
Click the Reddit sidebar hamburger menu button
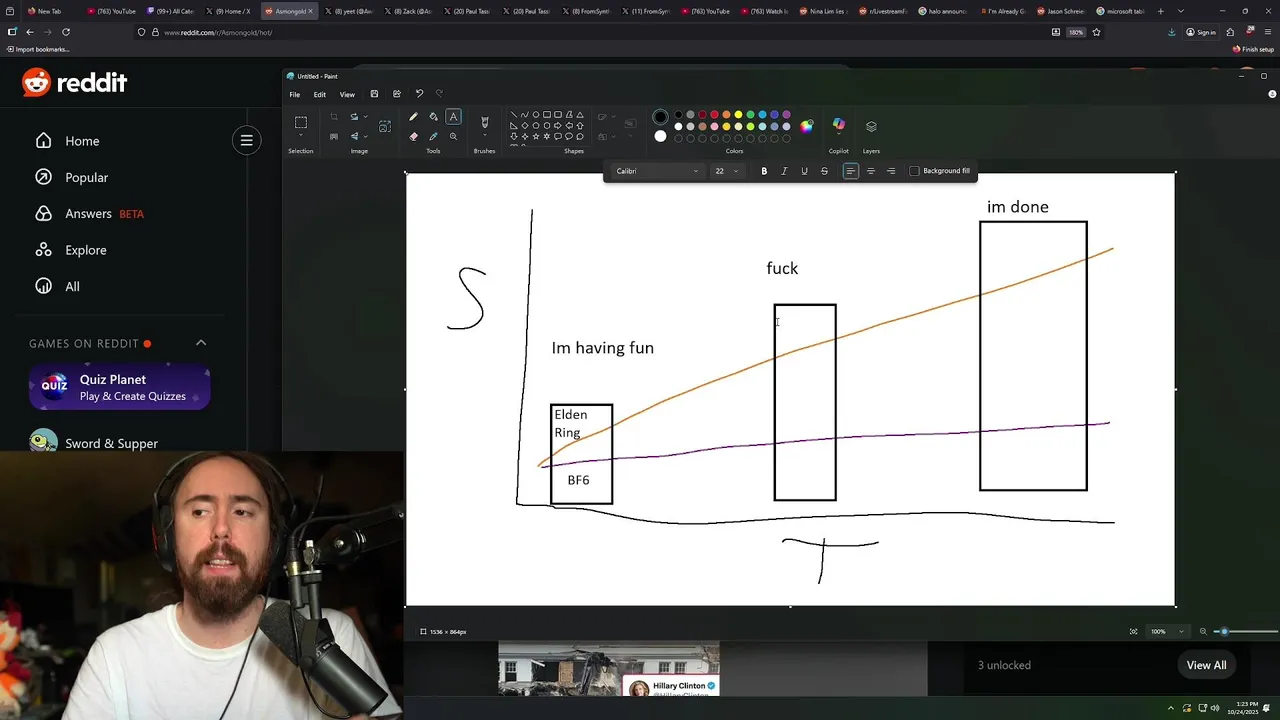(246, 140)
